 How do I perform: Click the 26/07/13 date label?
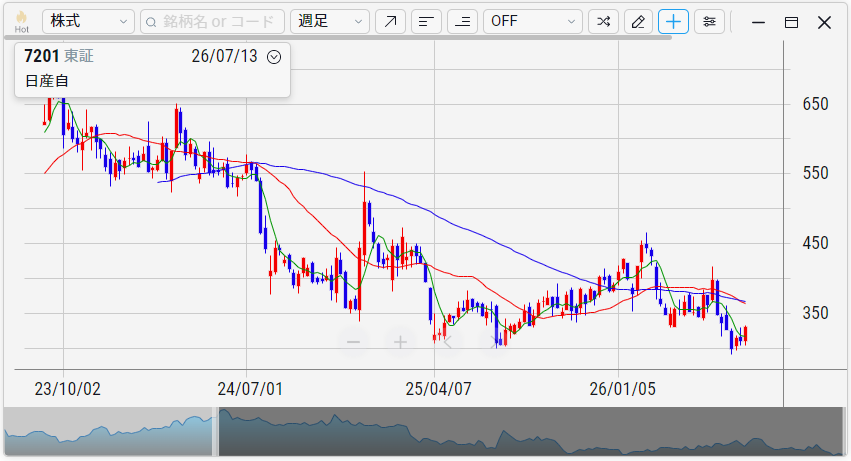pos(224,56)
